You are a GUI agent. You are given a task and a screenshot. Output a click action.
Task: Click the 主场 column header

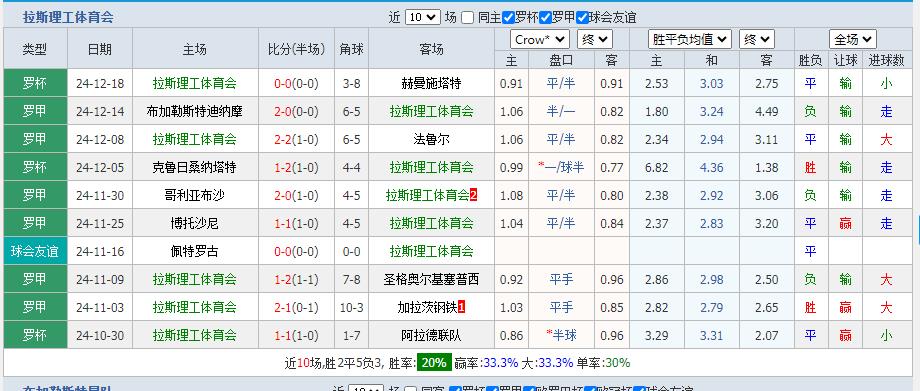pyautogui.click(x=194, y=49)
